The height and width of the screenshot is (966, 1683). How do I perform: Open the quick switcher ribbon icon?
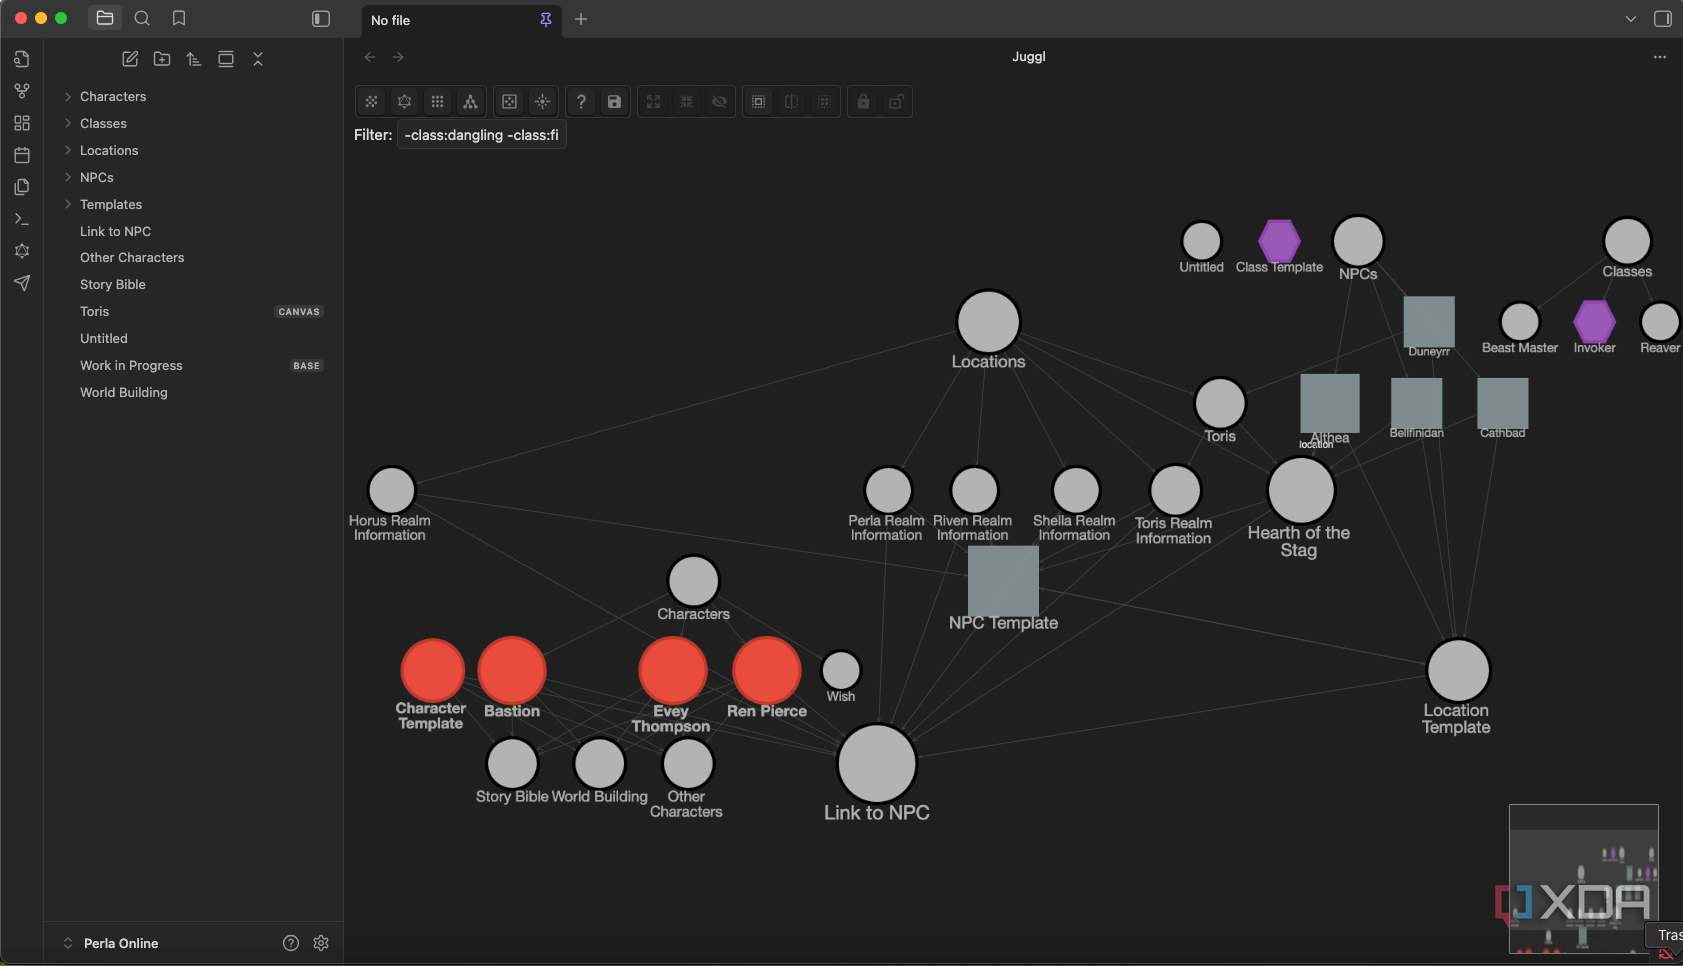[22, 59]
